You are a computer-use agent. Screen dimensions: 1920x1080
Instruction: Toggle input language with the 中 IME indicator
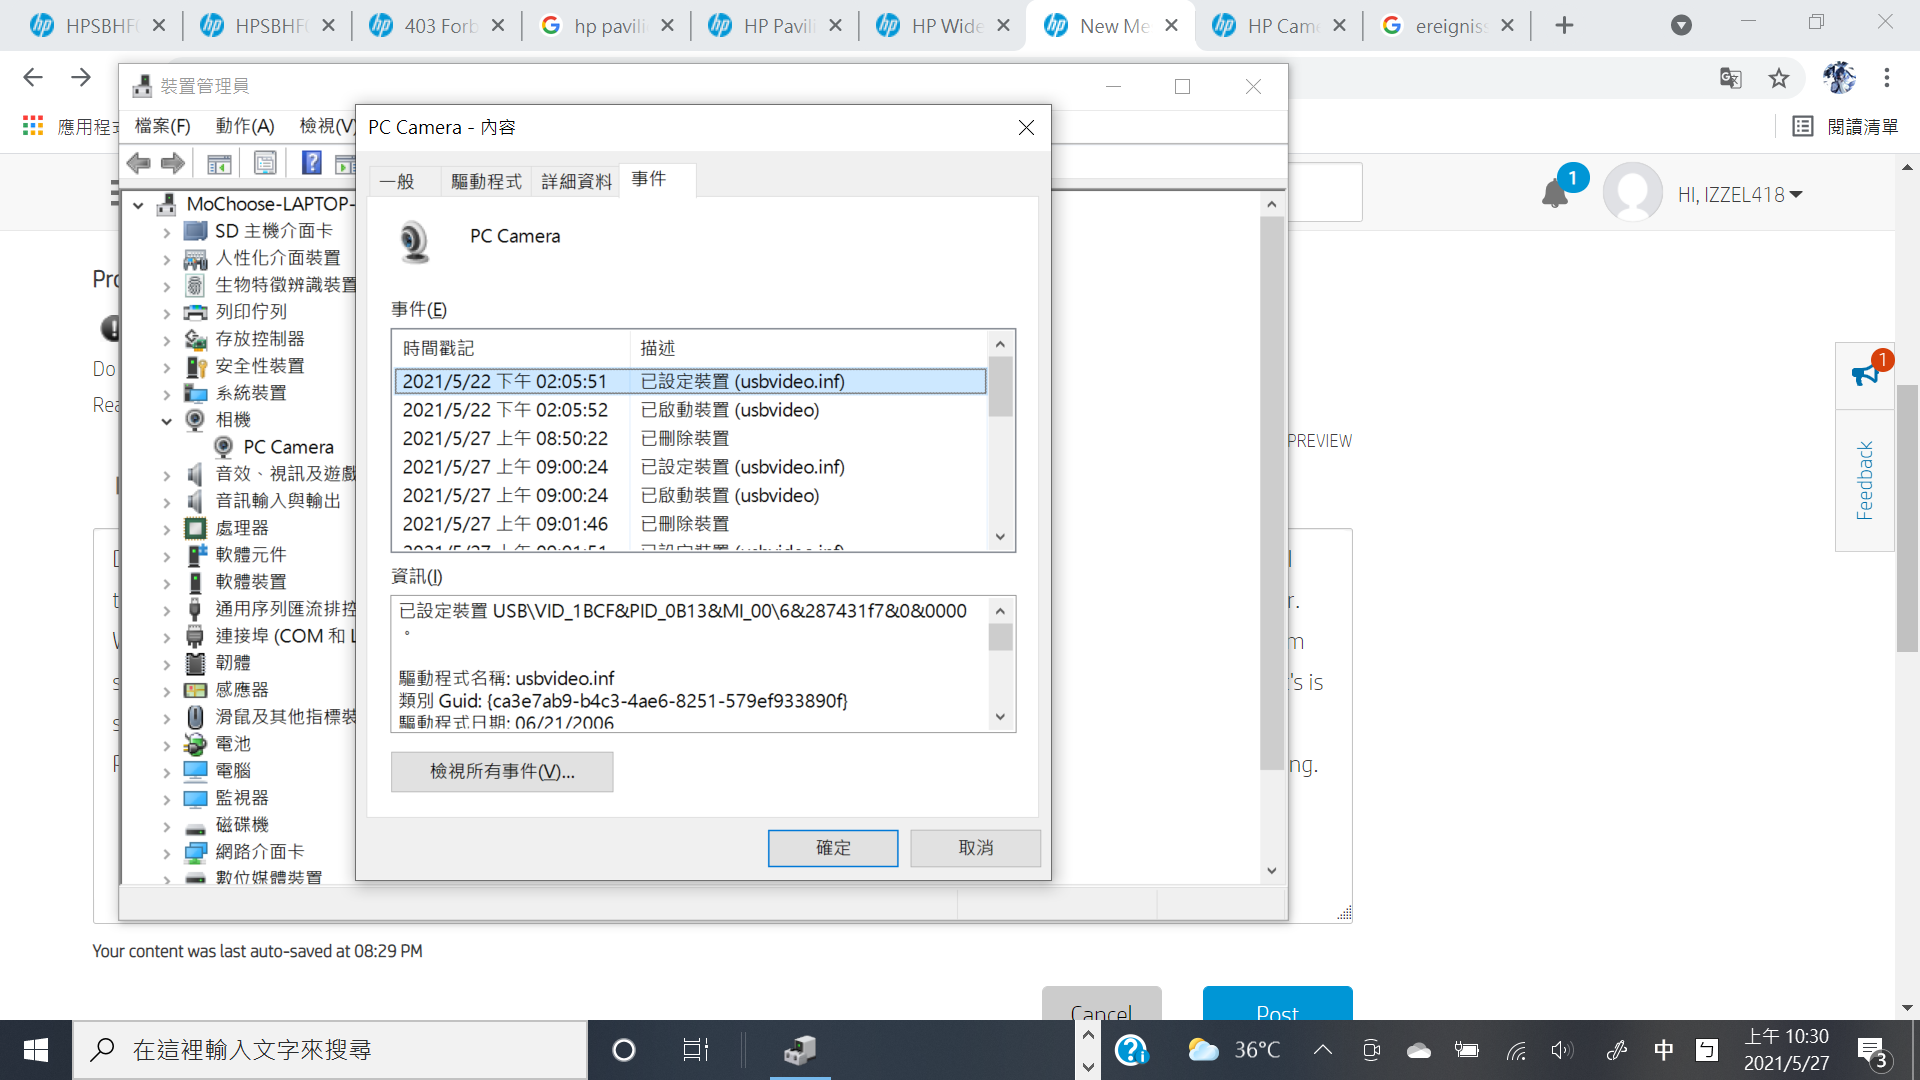(1664, 1050)
